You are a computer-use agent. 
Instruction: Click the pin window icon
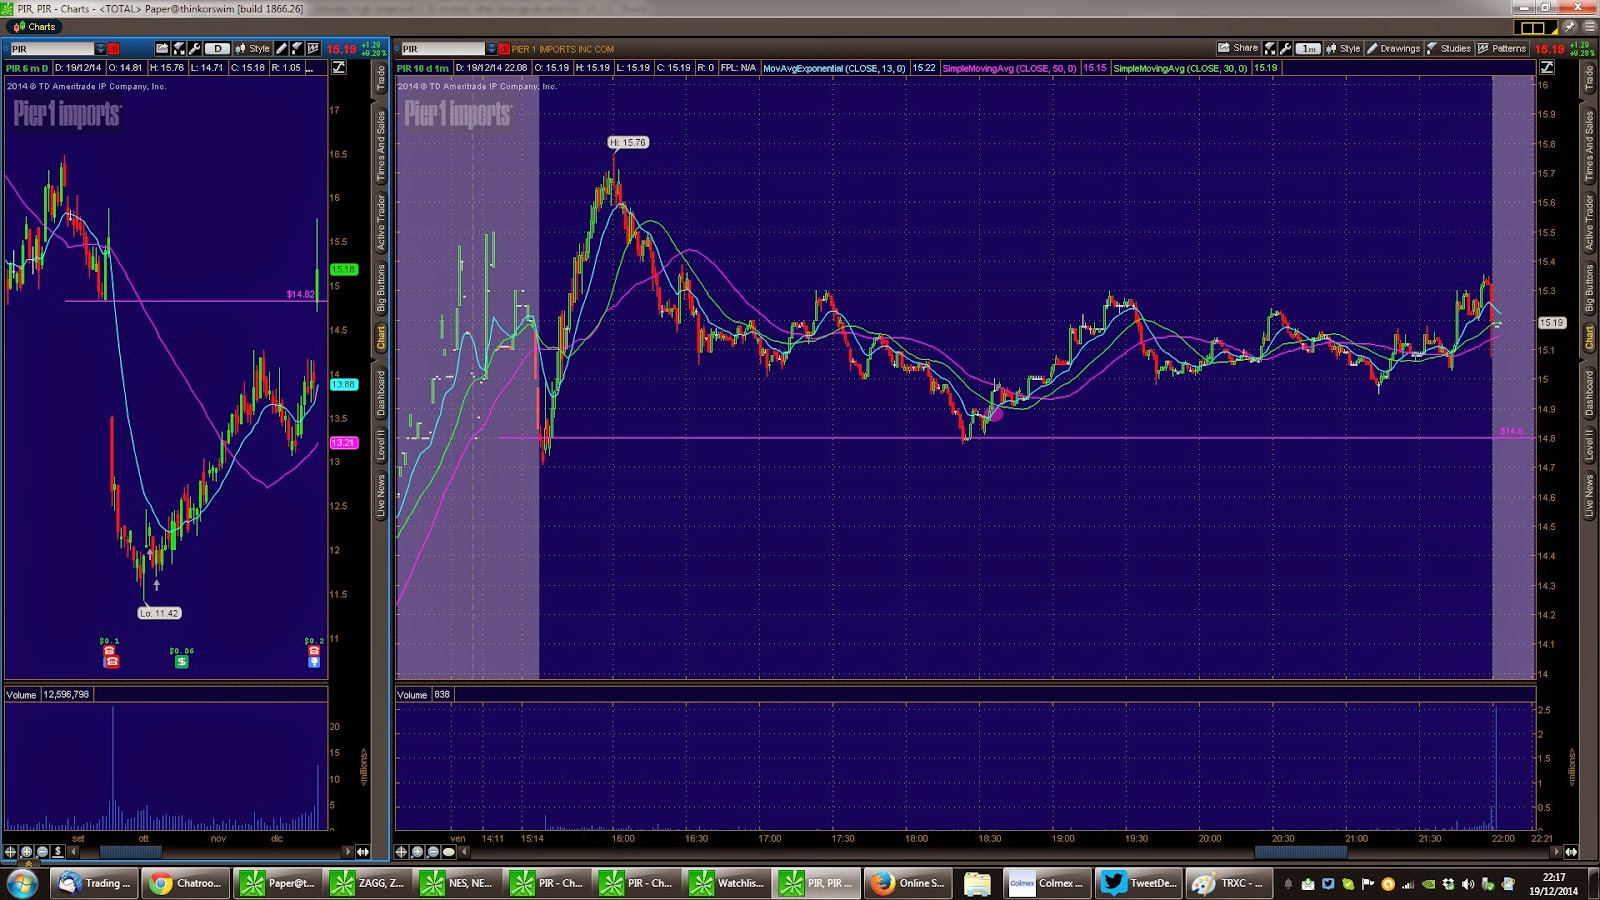point(1570,27)
